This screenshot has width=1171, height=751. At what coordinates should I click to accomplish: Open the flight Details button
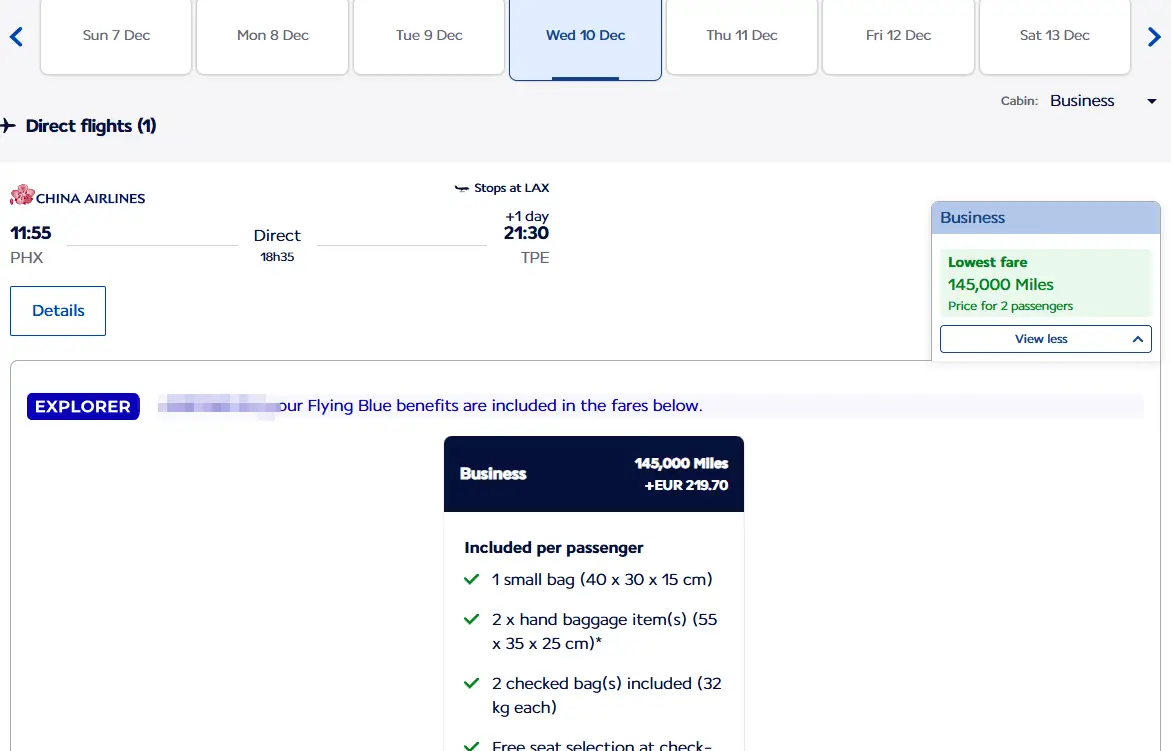pyautogui.click(x=58, y=311)
